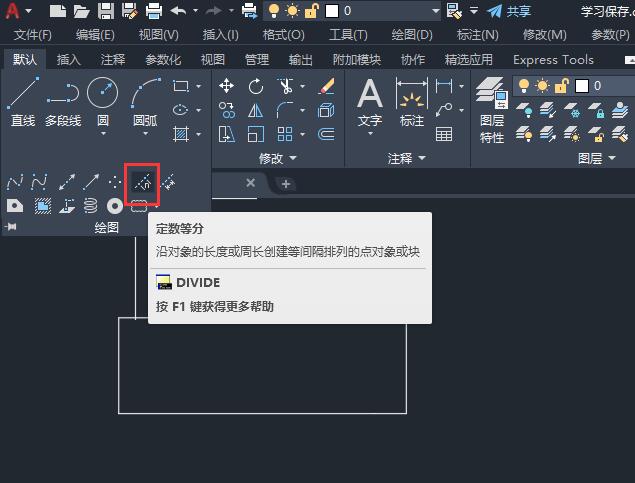635x483 pixels.
Task: Click the Move tool in Modify panel
Action: tap(226, 86)
